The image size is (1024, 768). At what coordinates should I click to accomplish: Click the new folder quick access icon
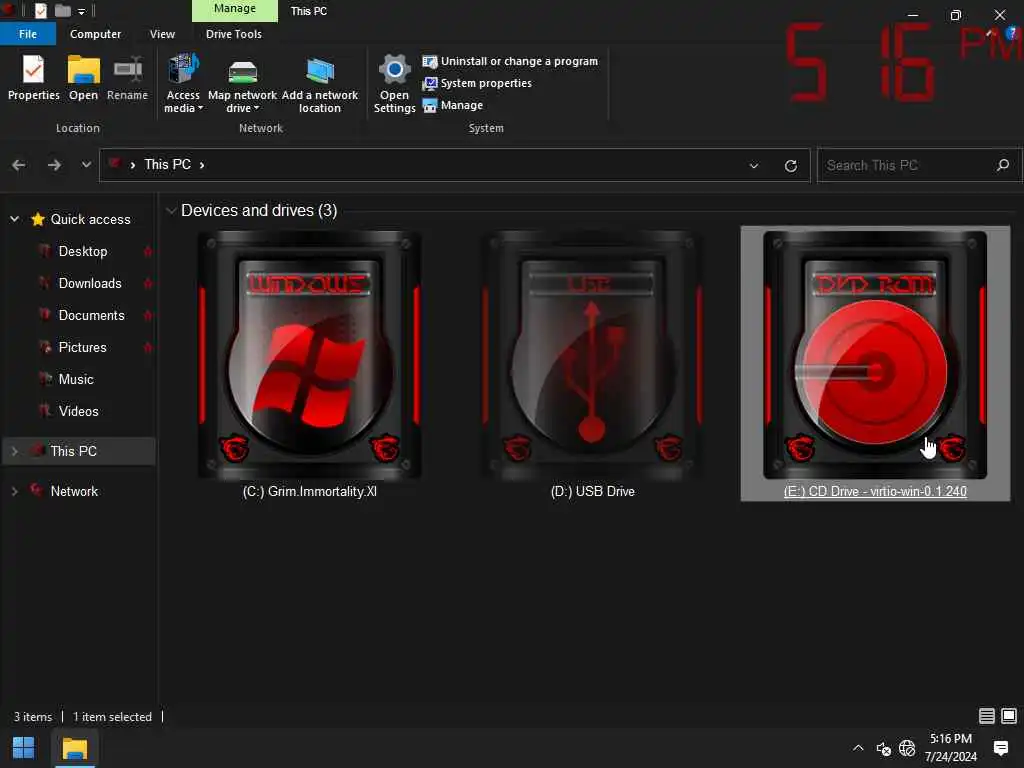63,10
